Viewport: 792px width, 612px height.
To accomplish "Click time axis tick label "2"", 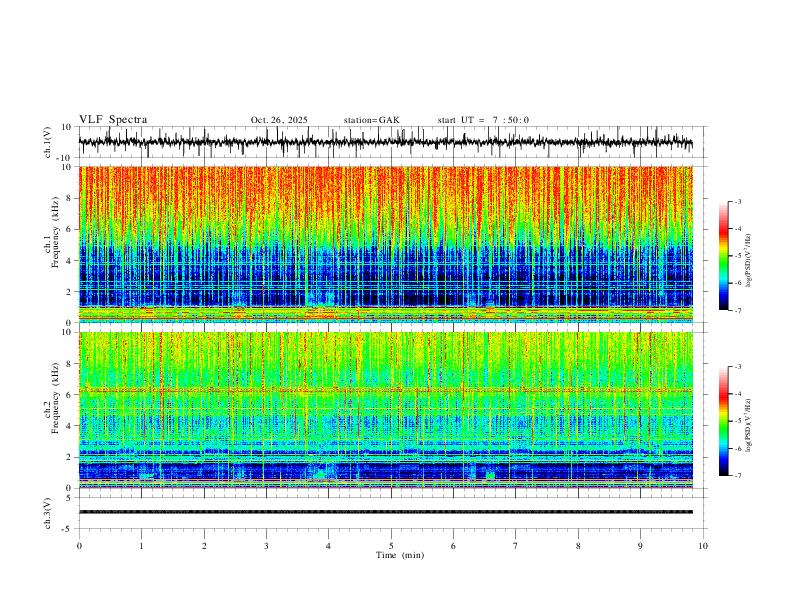I will pos(204,546).
